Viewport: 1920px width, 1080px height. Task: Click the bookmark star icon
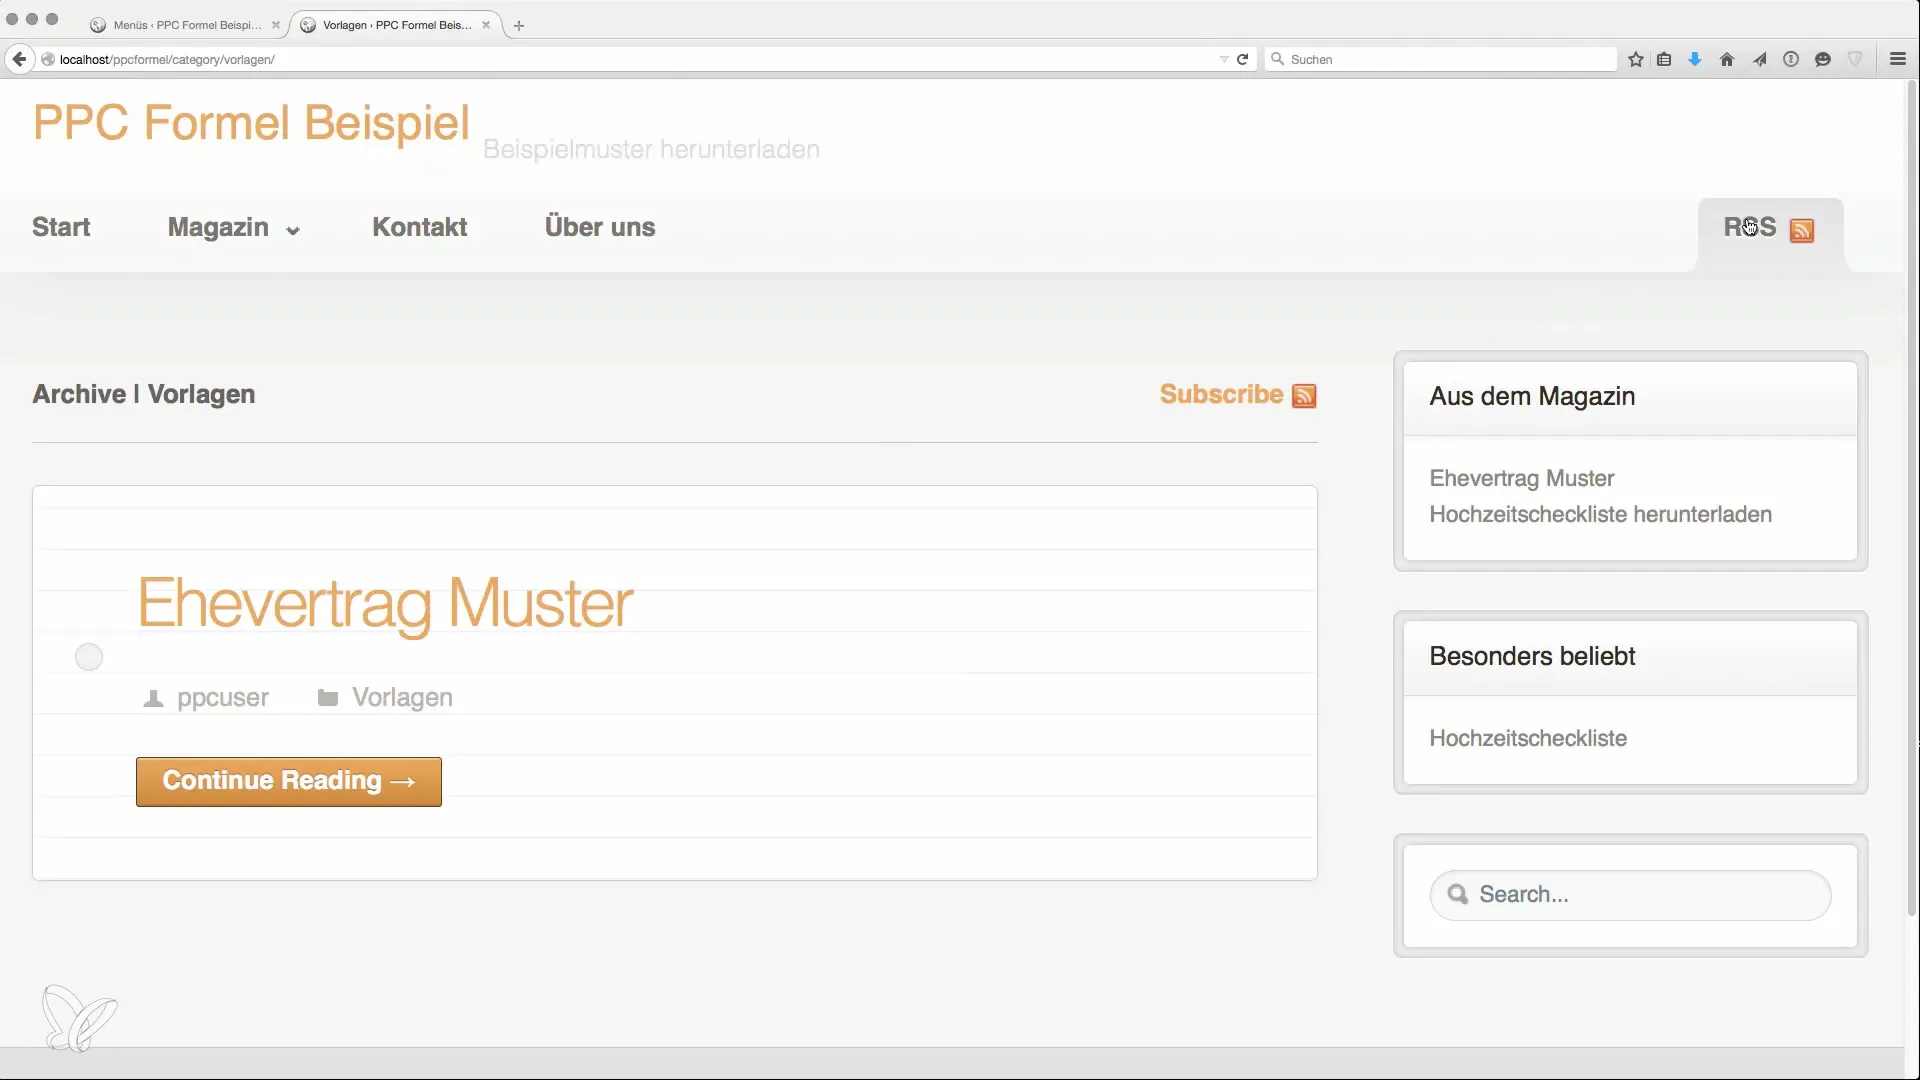click(x=1636, y=60)
